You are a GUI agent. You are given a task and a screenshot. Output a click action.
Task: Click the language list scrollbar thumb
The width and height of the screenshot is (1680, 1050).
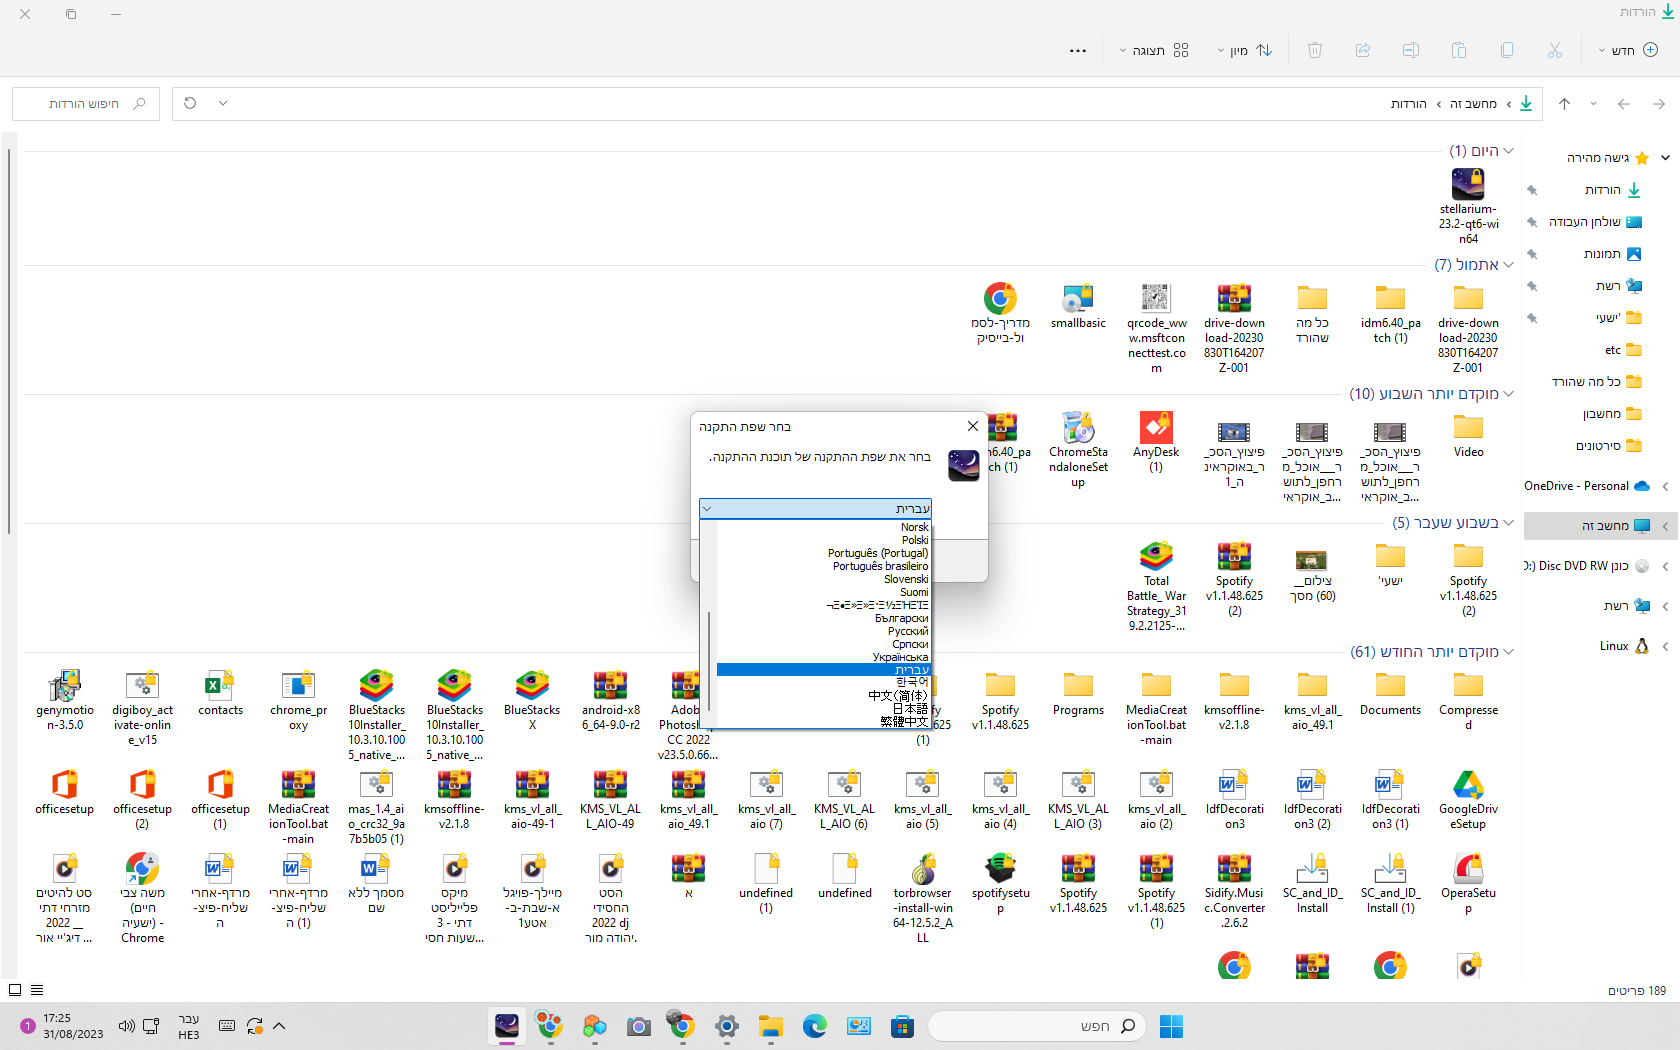click(x=709, y=660)
